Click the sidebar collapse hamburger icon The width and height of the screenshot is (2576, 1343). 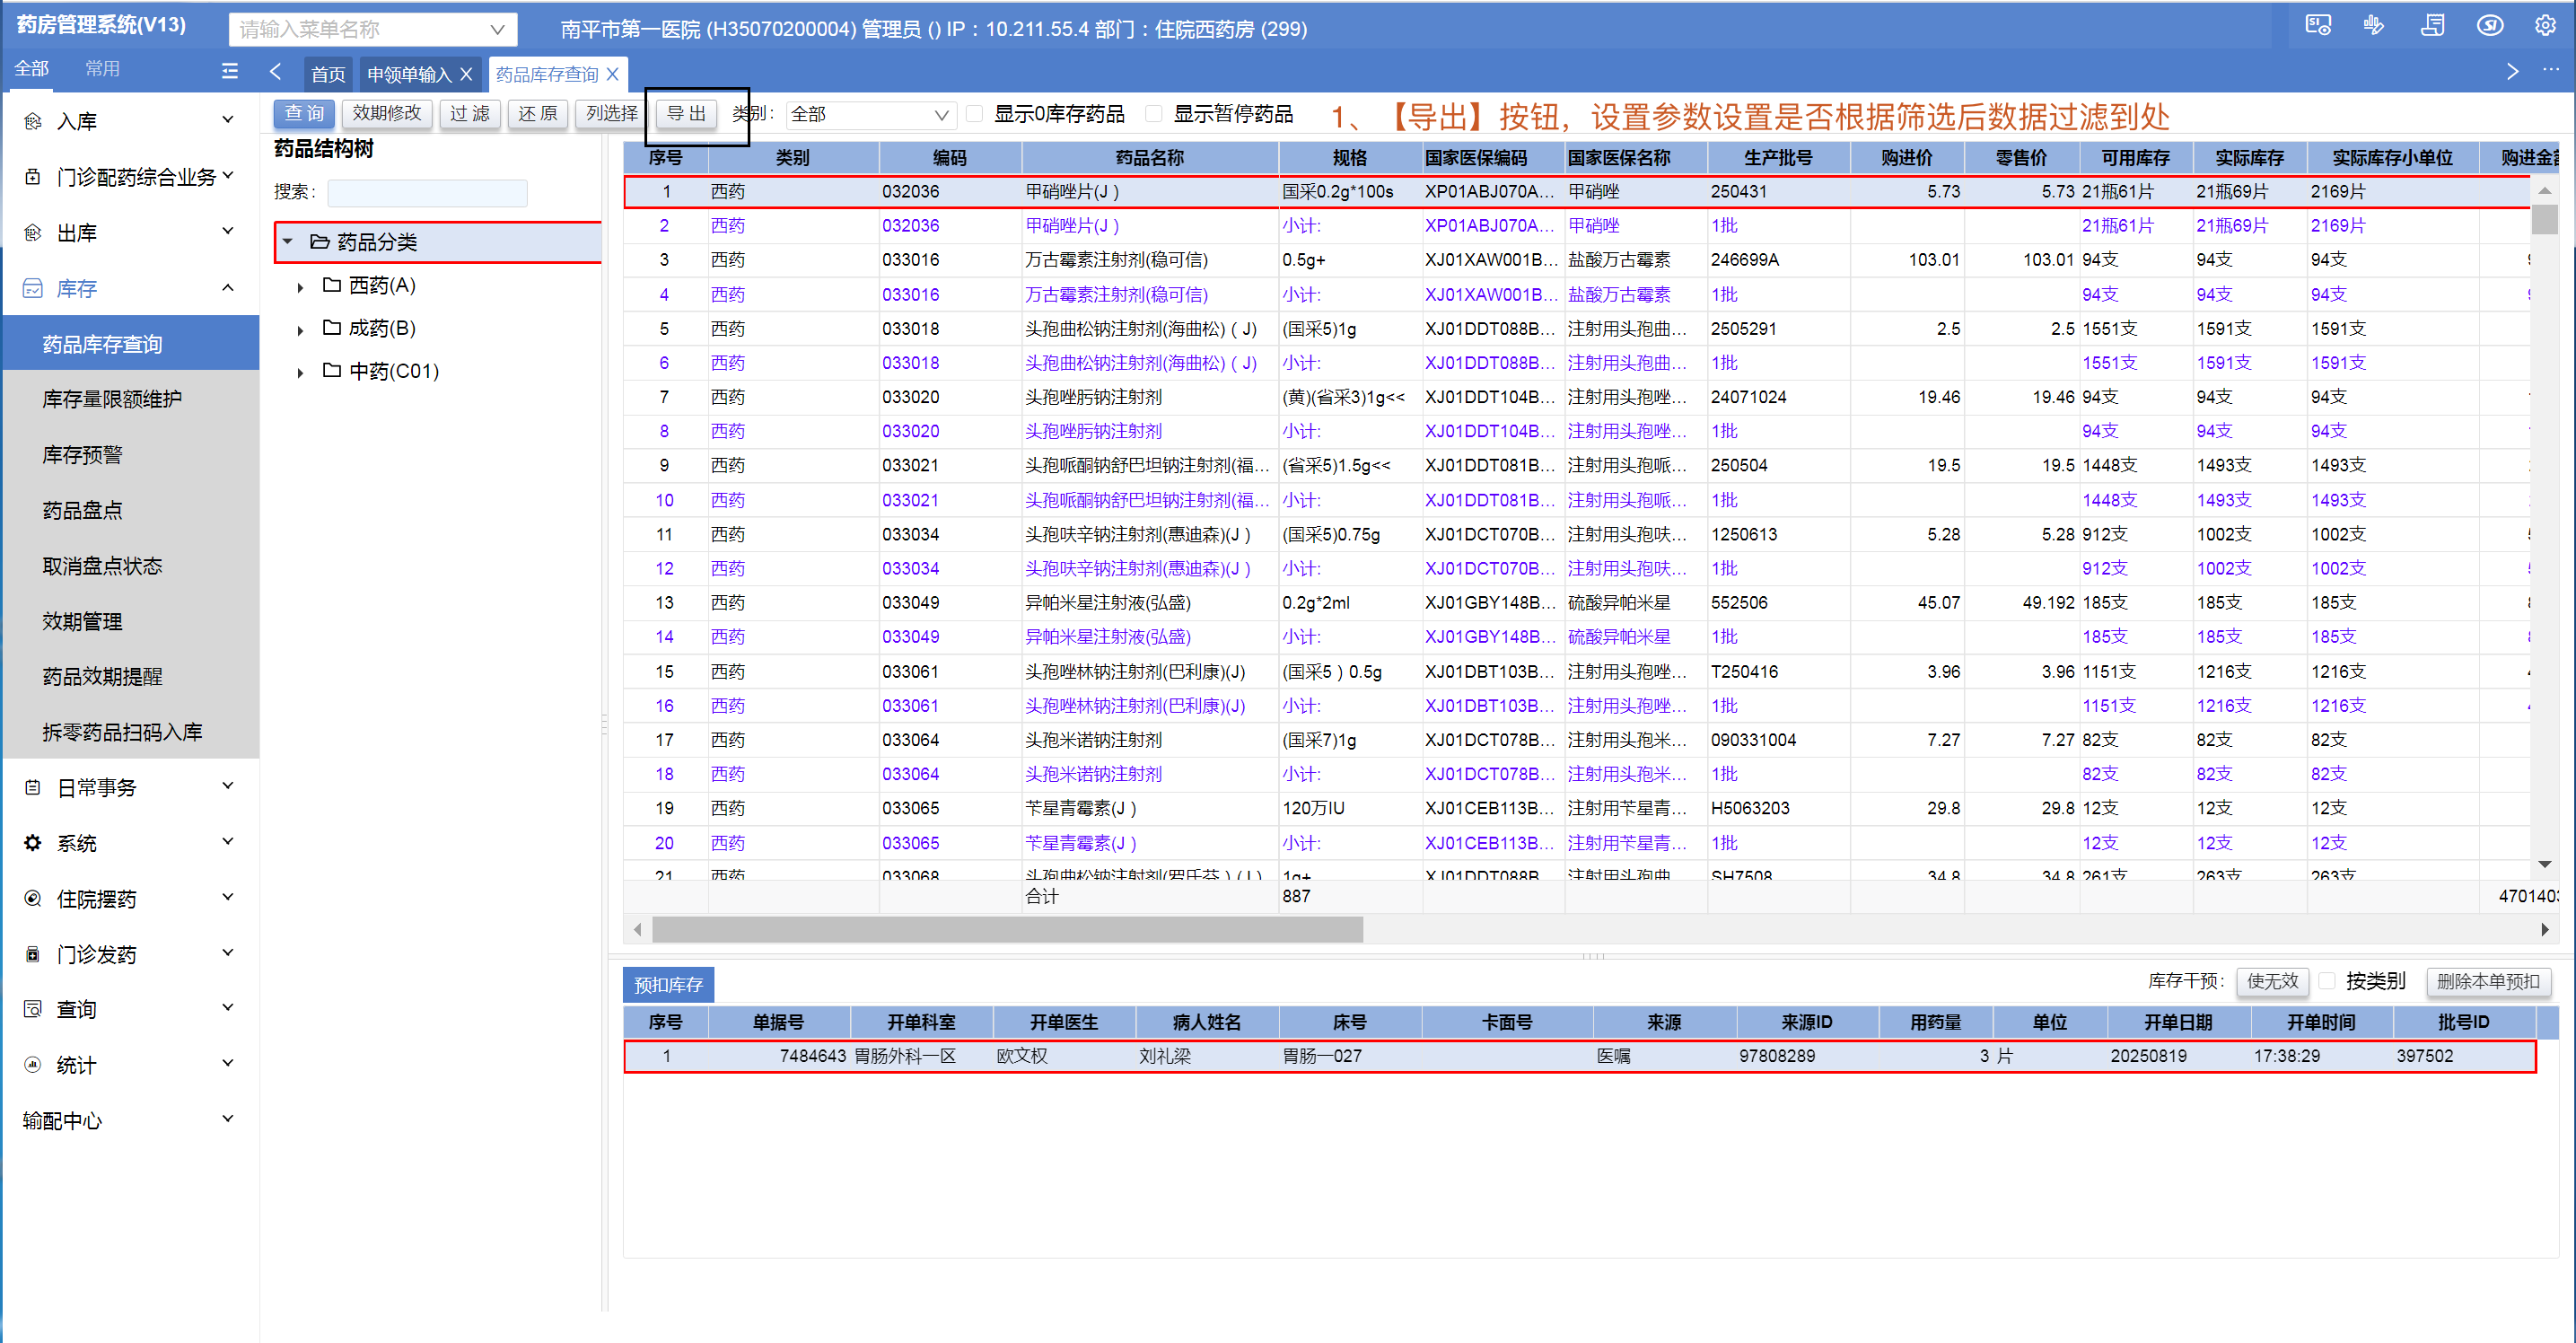(x=229, y=71)
